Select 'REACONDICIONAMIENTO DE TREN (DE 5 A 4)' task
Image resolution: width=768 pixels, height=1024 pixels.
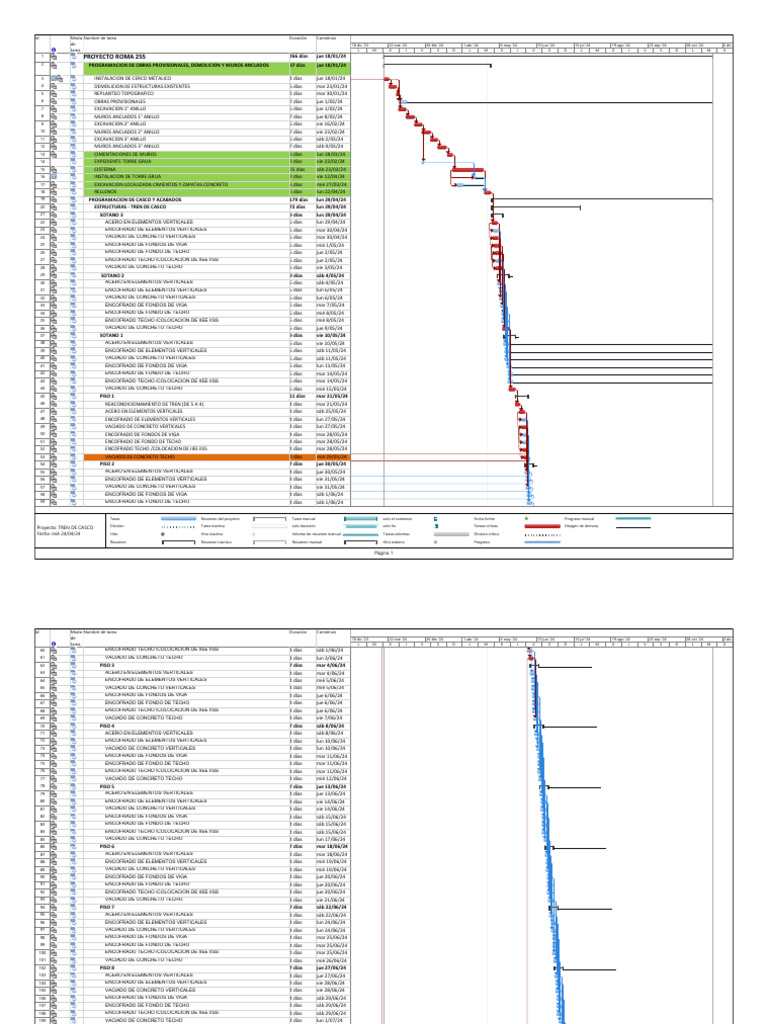[154, 404]
